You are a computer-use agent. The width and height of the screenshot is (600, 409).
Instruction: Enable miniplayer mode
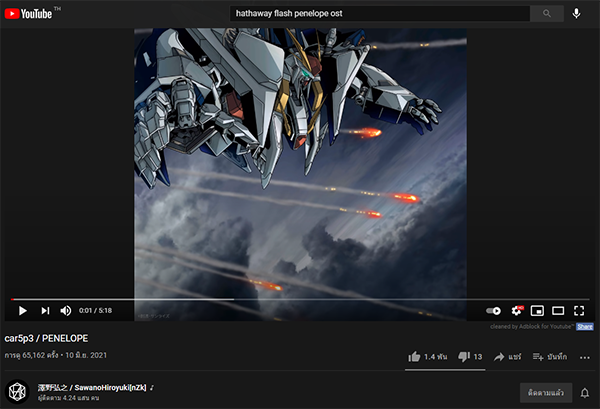click(538, 311)
